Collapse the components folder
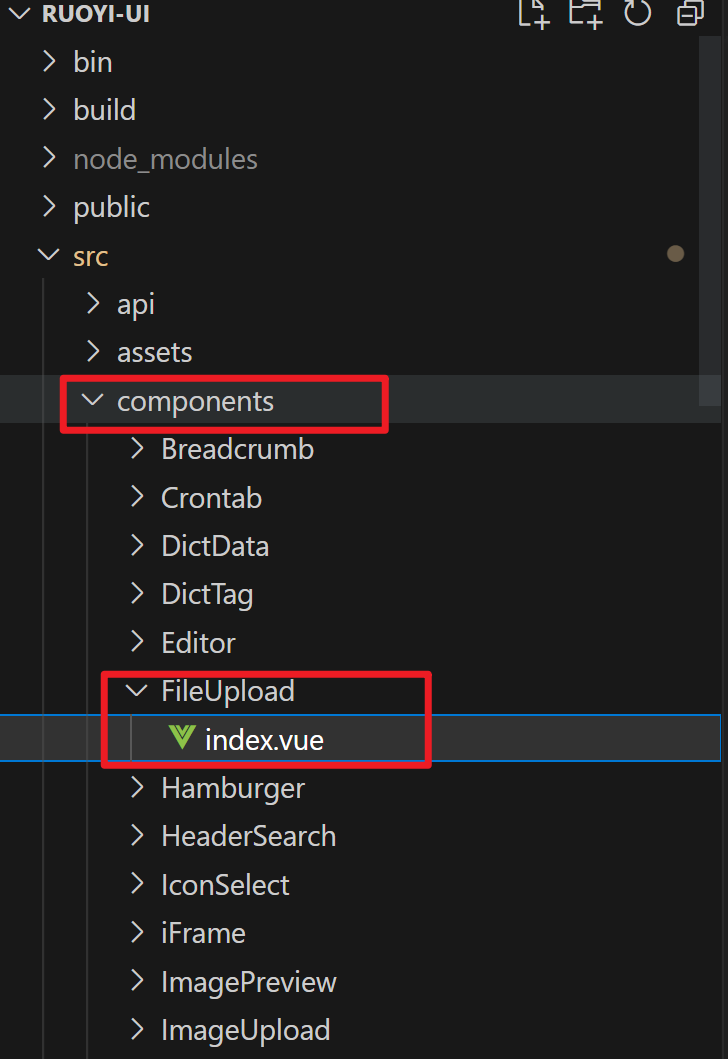The width and height of the screenshot is (728, 1059). pos(195,401)
